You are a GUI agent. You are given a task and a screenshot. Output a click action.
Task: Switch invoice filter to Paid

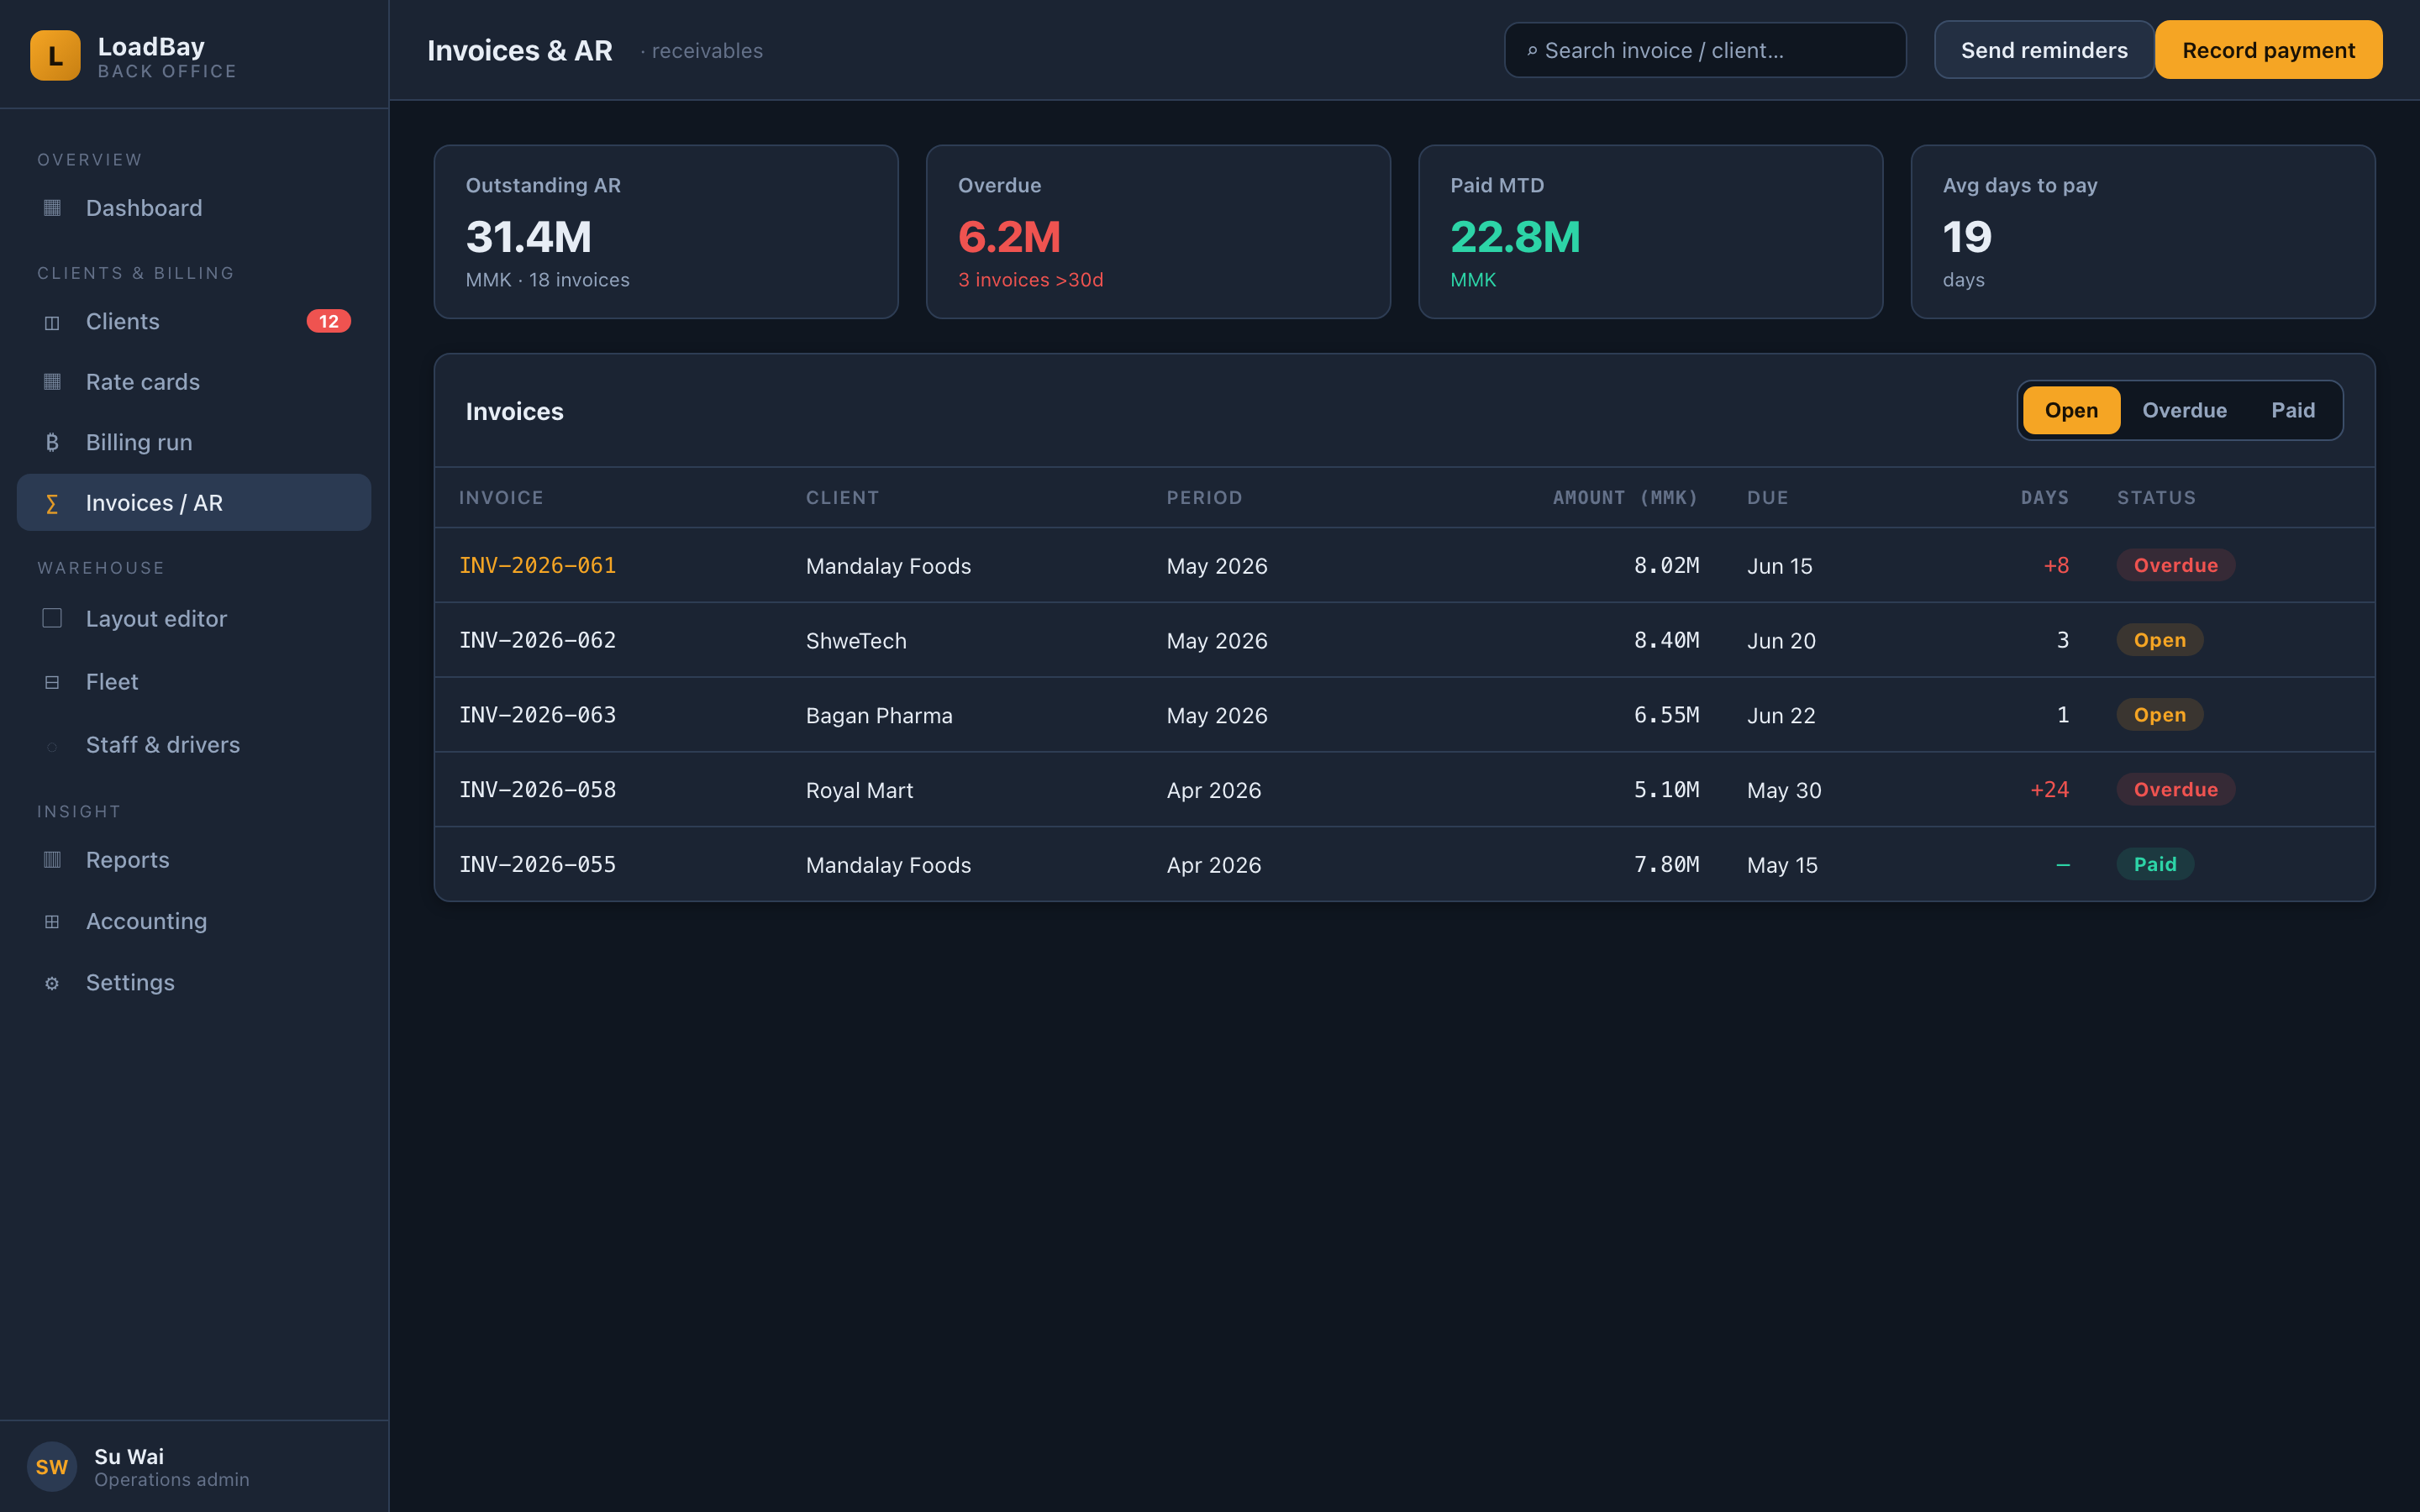point(2292,410)
